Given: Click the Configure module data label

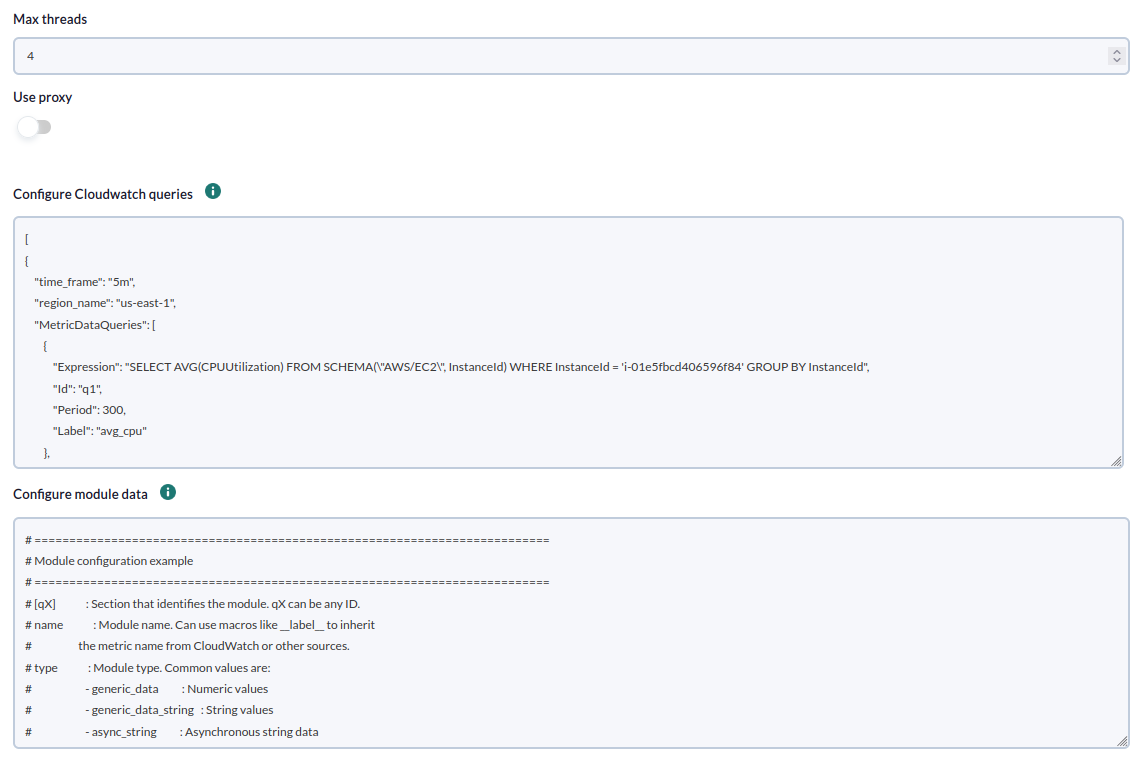Looking at the screenshot, I should 80,495.
